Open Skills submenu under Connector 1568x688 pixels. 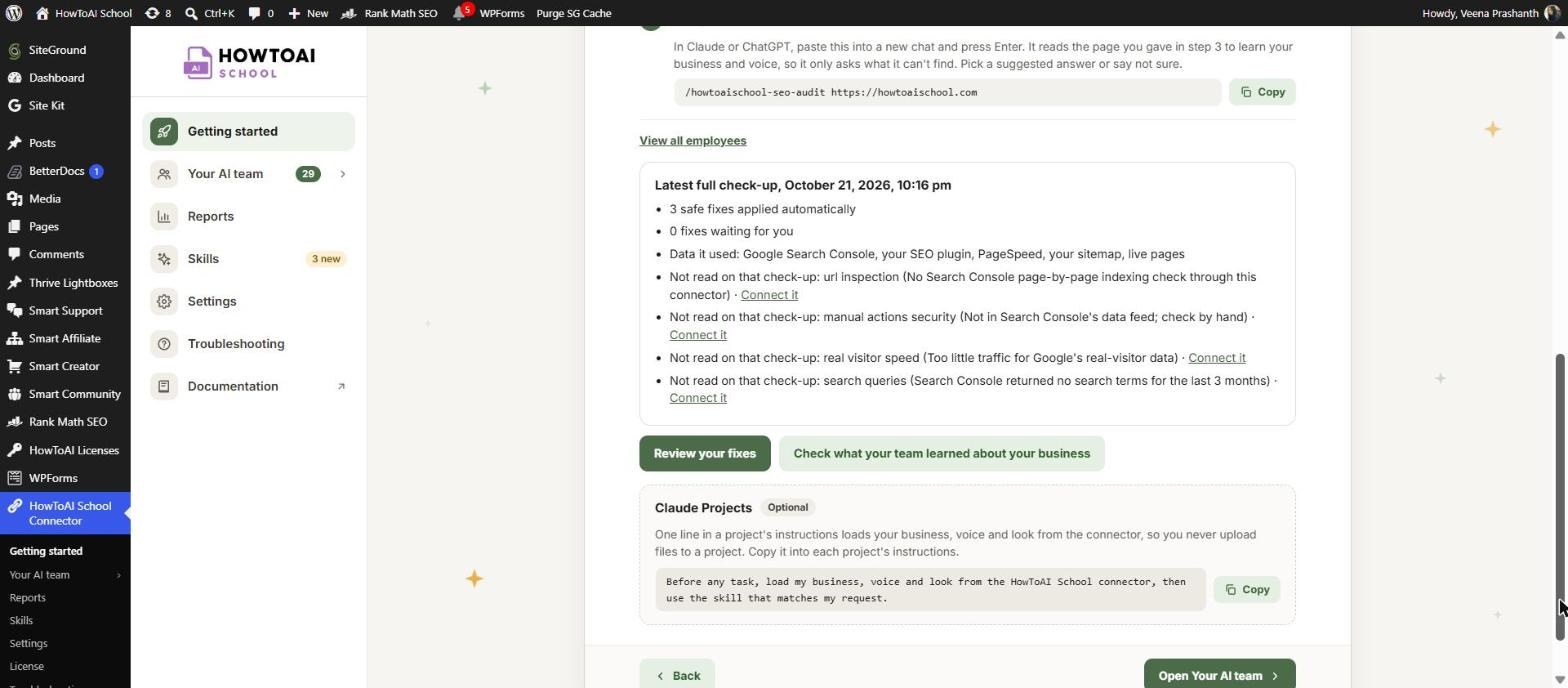pos(21,621)
